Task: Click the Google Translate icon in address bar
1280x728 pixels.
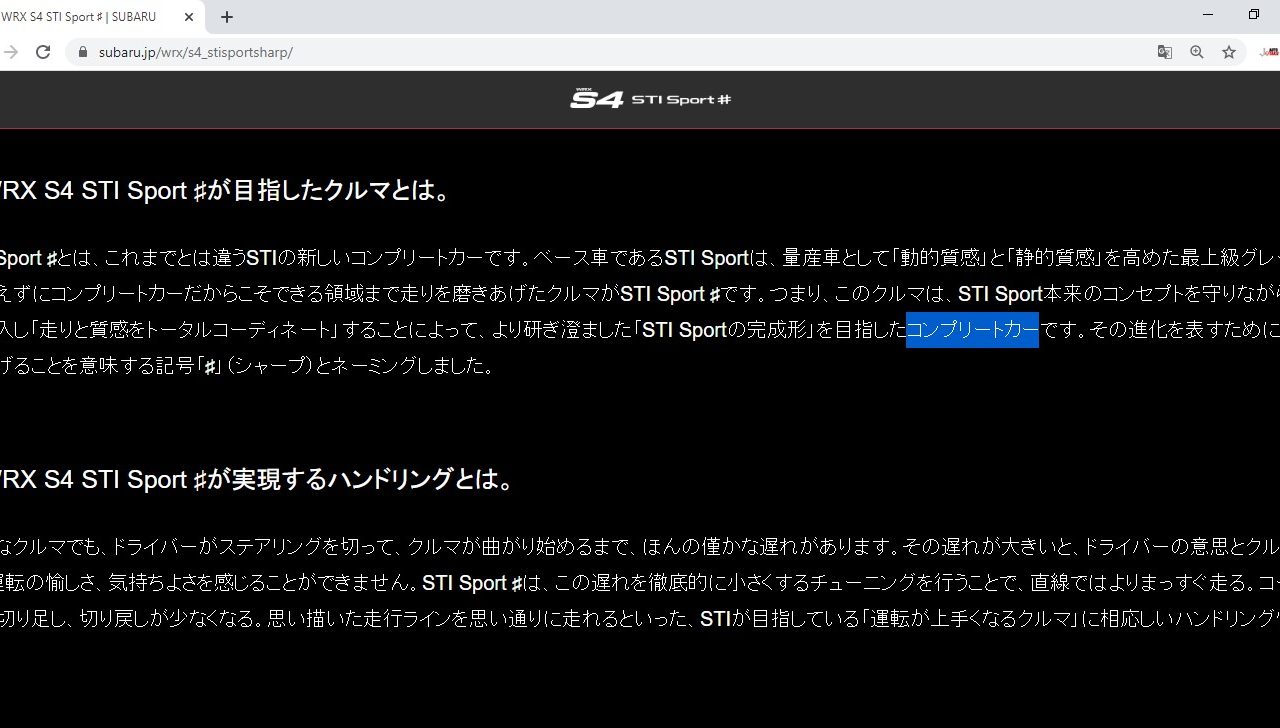Action: (x=1164, y=52)
